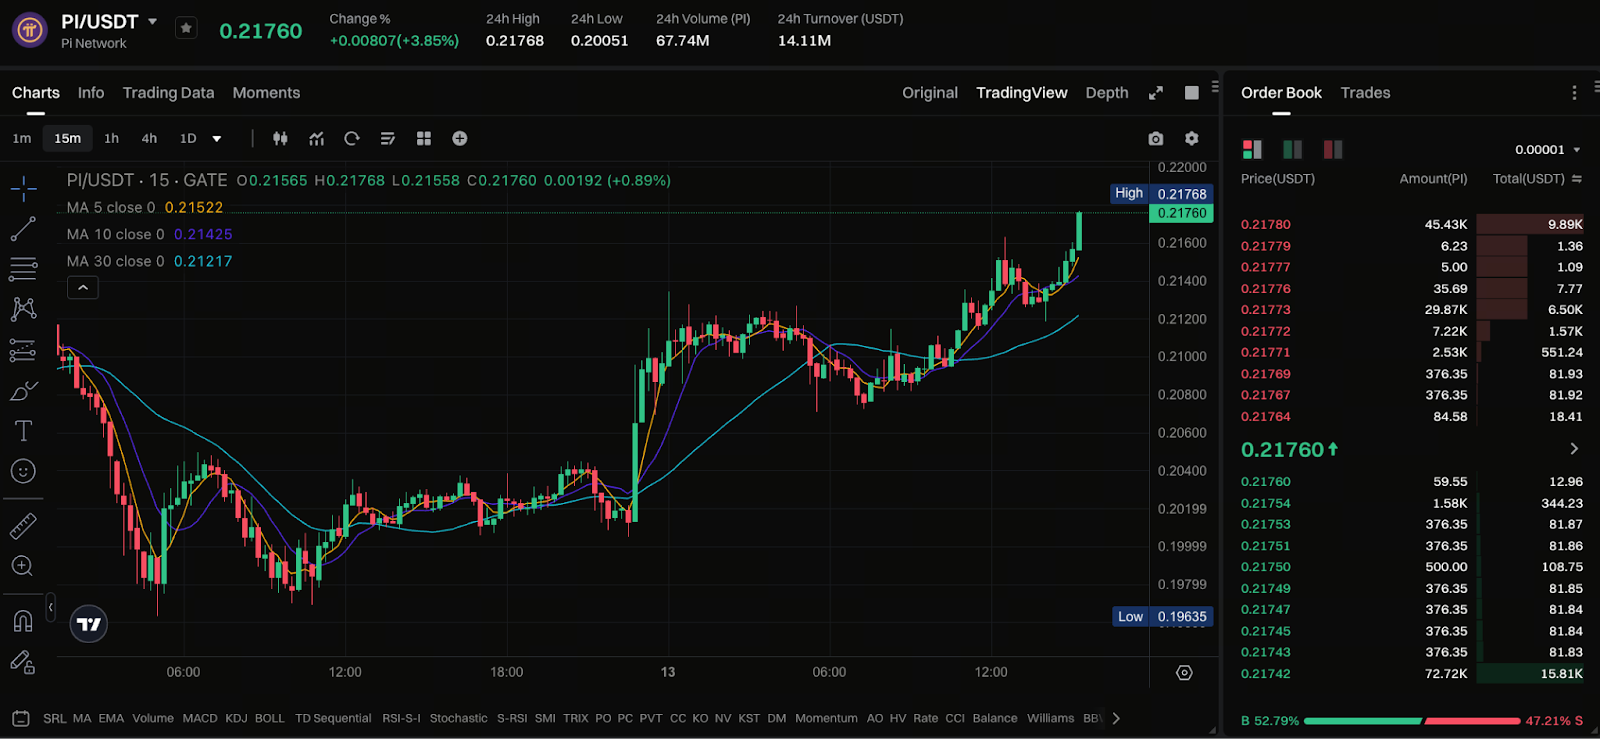
Task: Activate the zoom in tool
Action: tap(23, 566)
